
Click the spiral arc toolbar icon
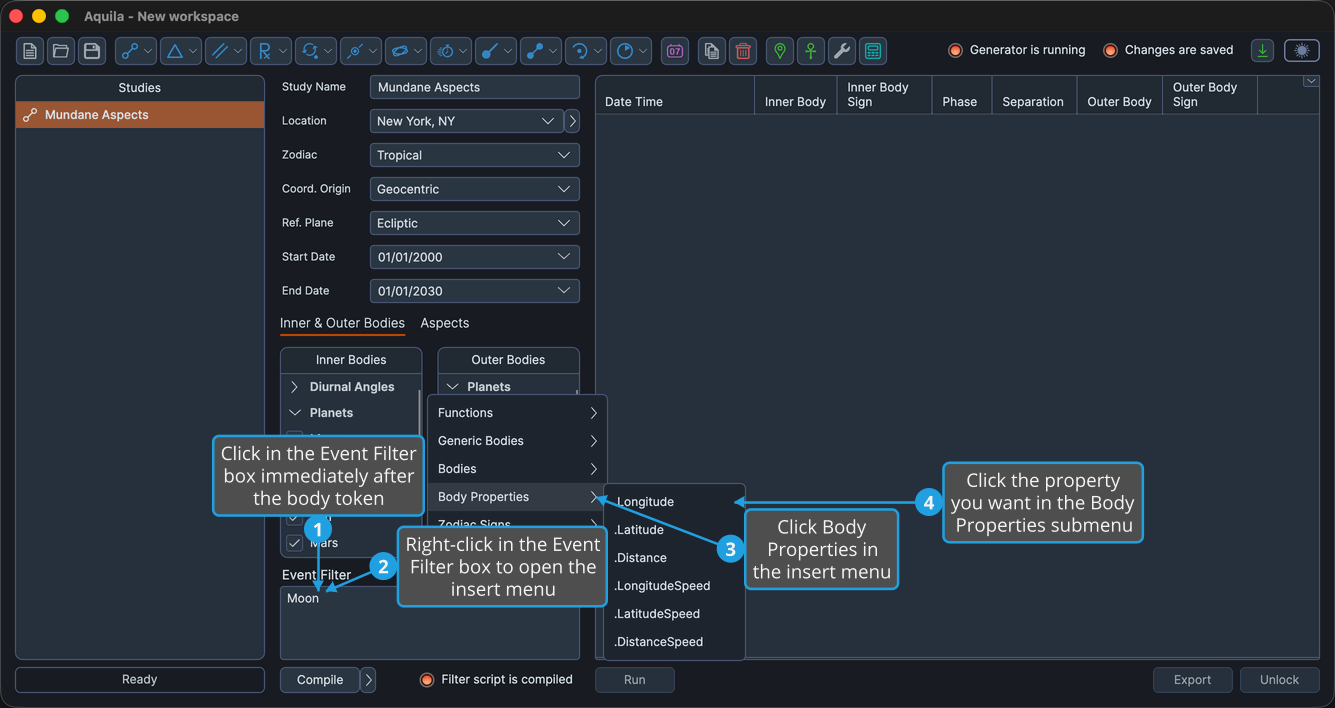tap(586, 51)
